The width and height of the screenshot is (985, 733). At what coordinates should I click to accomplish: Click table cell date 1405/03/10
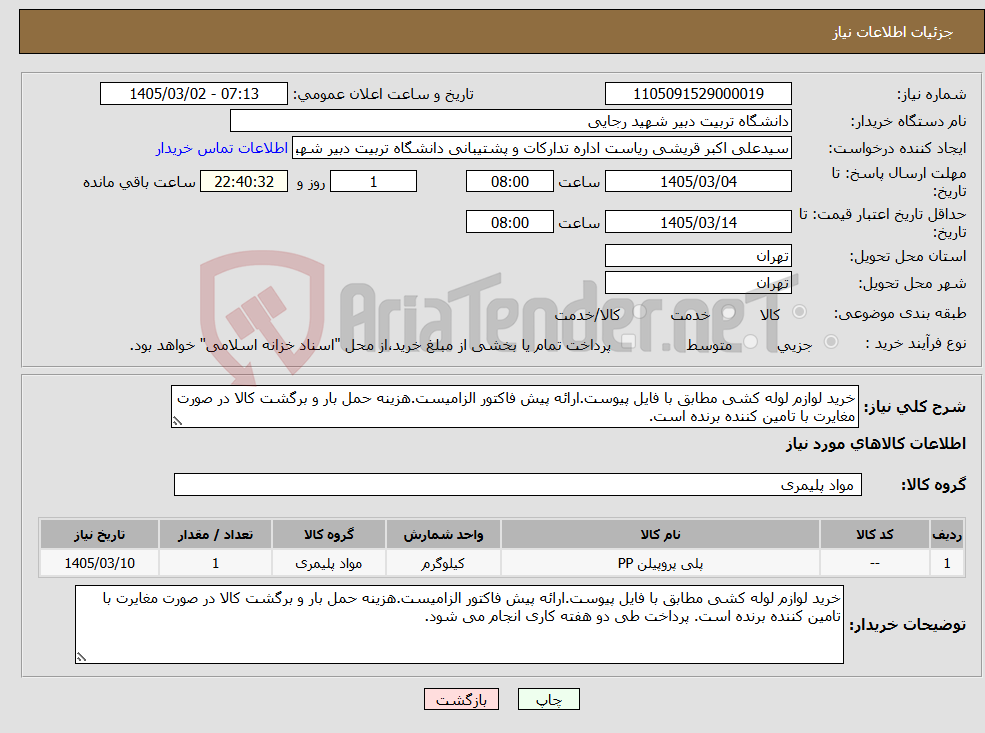click(x=99, y=563)
